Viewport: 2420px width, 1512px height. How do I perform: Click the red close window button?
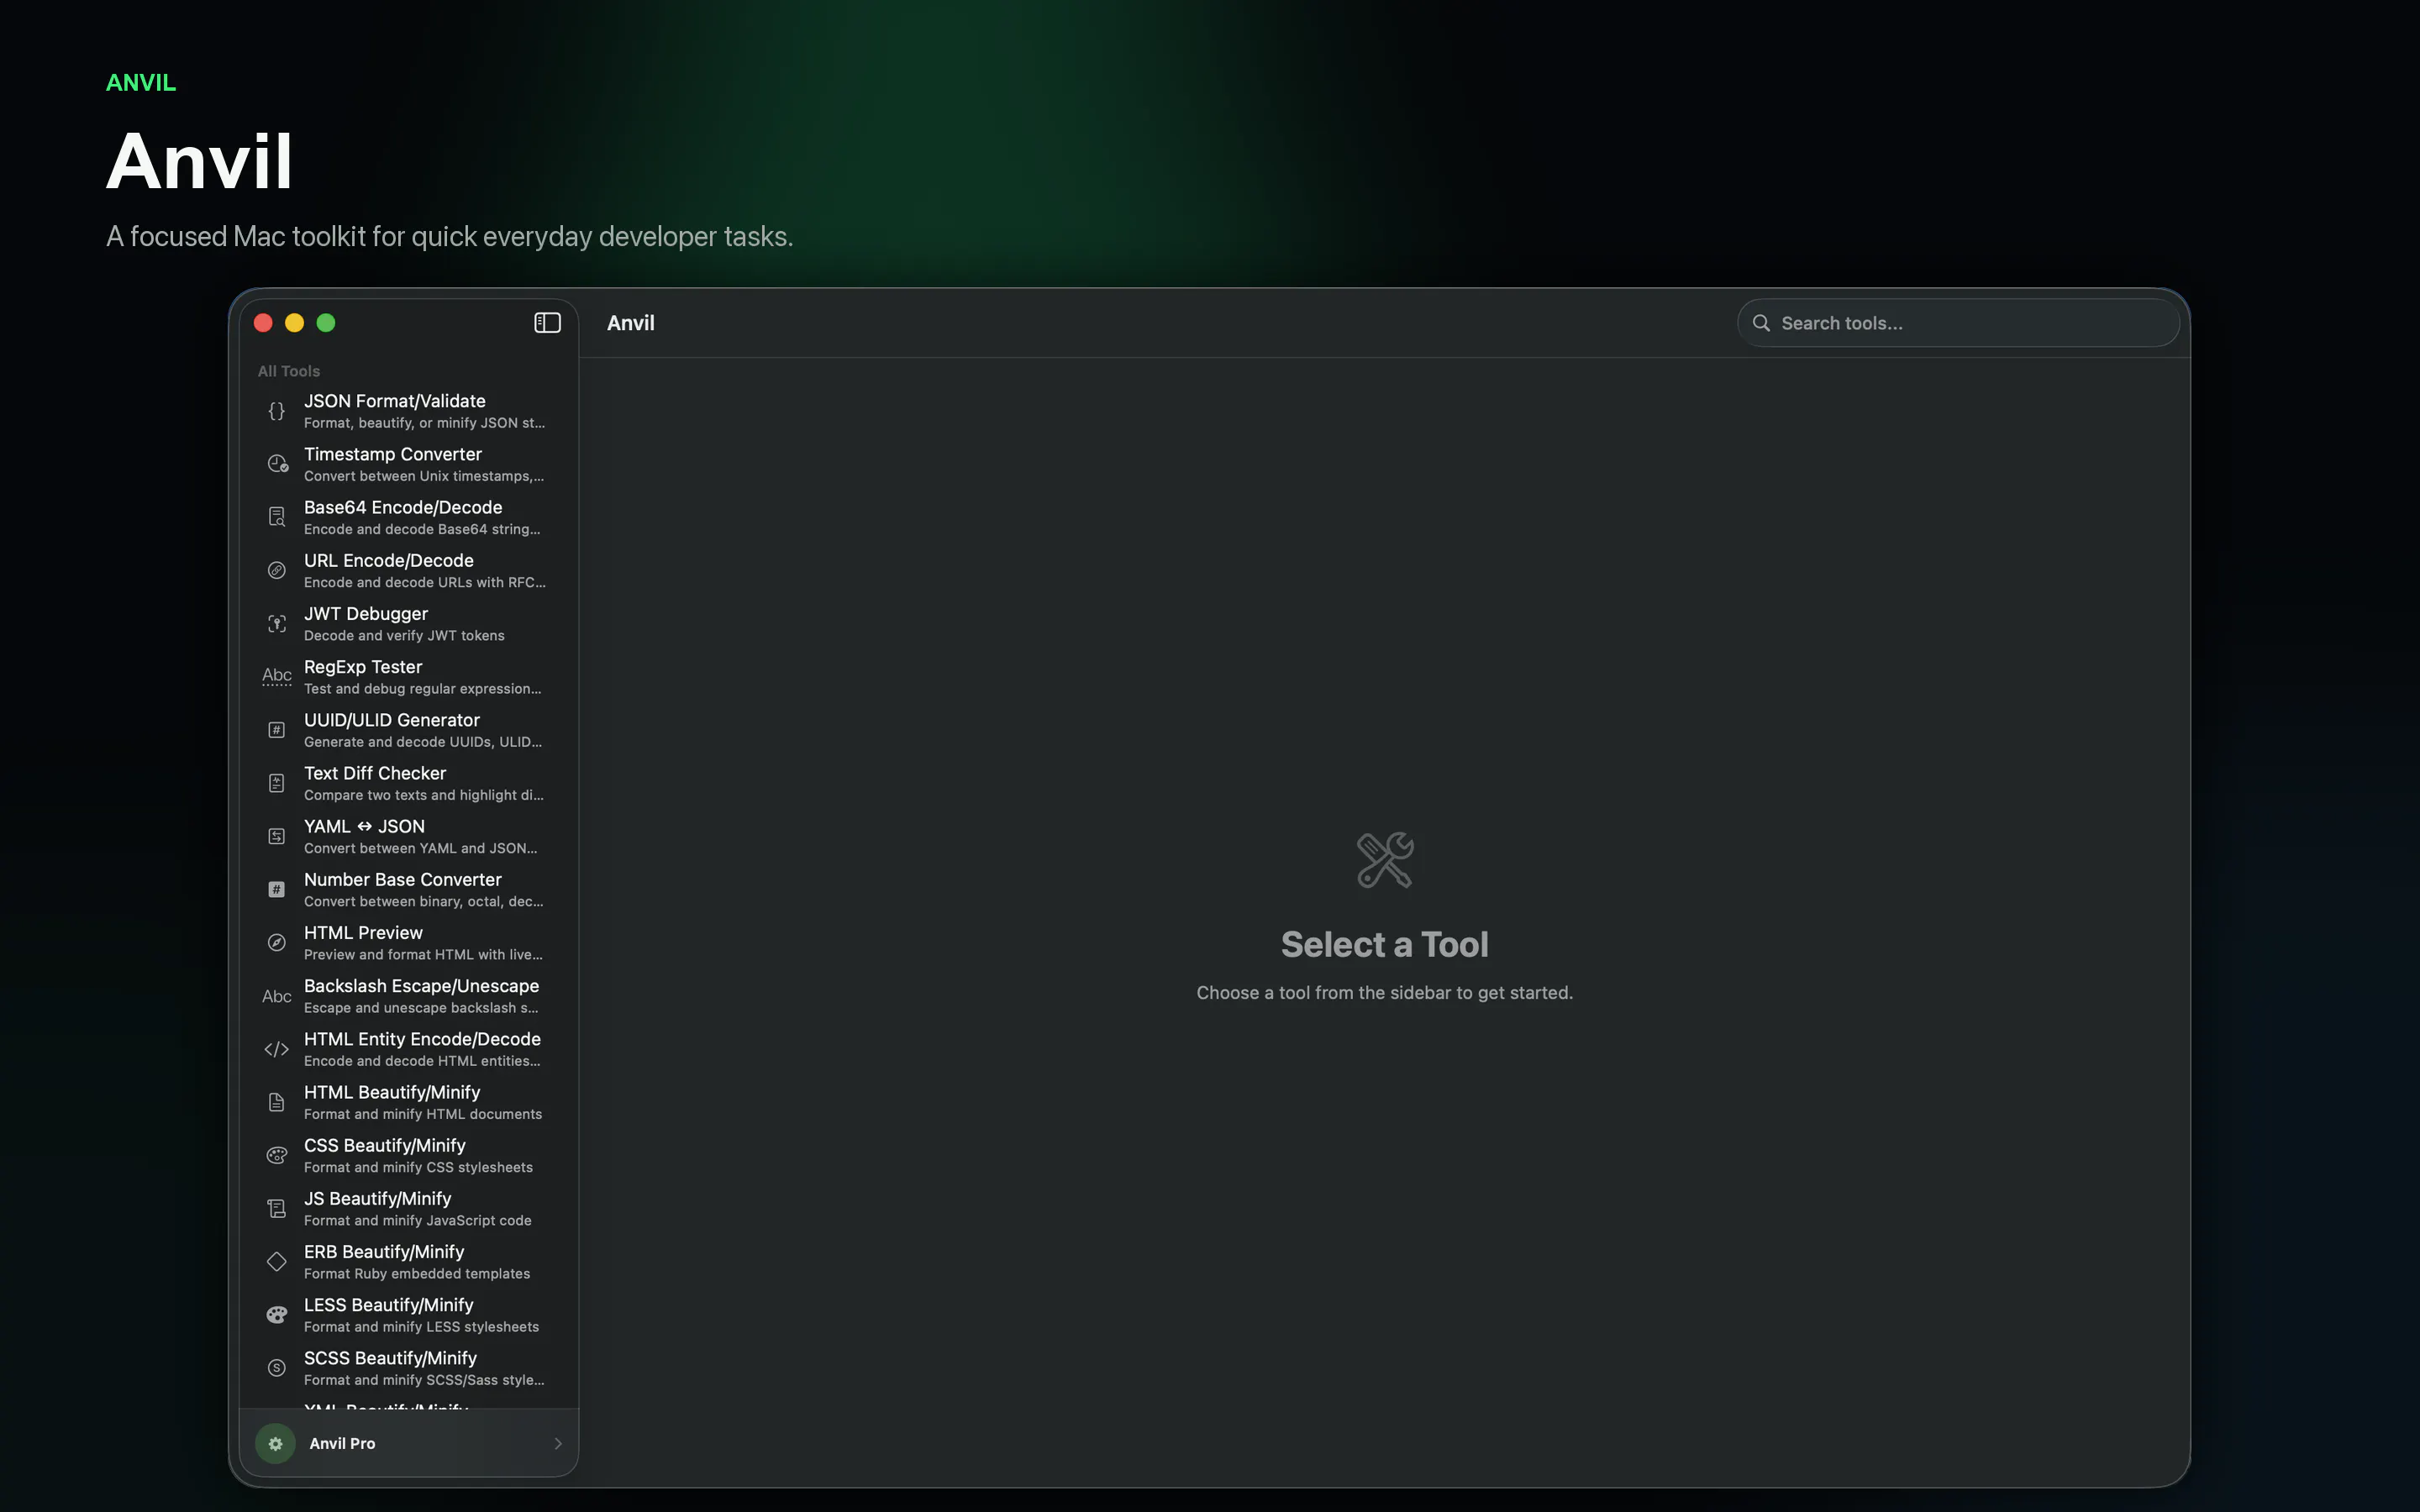263,323
